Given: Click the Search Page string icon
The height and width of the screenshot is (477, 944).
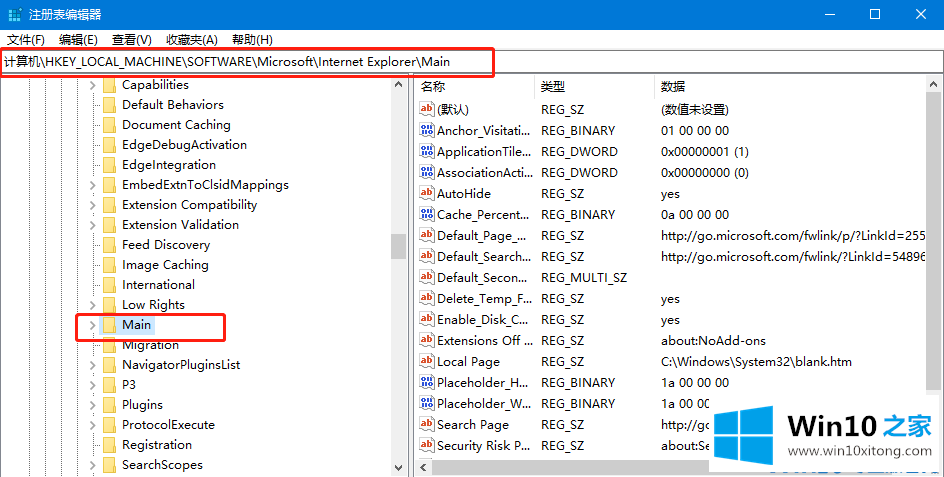Looking at the screenshot, I should tap(427, 425).
